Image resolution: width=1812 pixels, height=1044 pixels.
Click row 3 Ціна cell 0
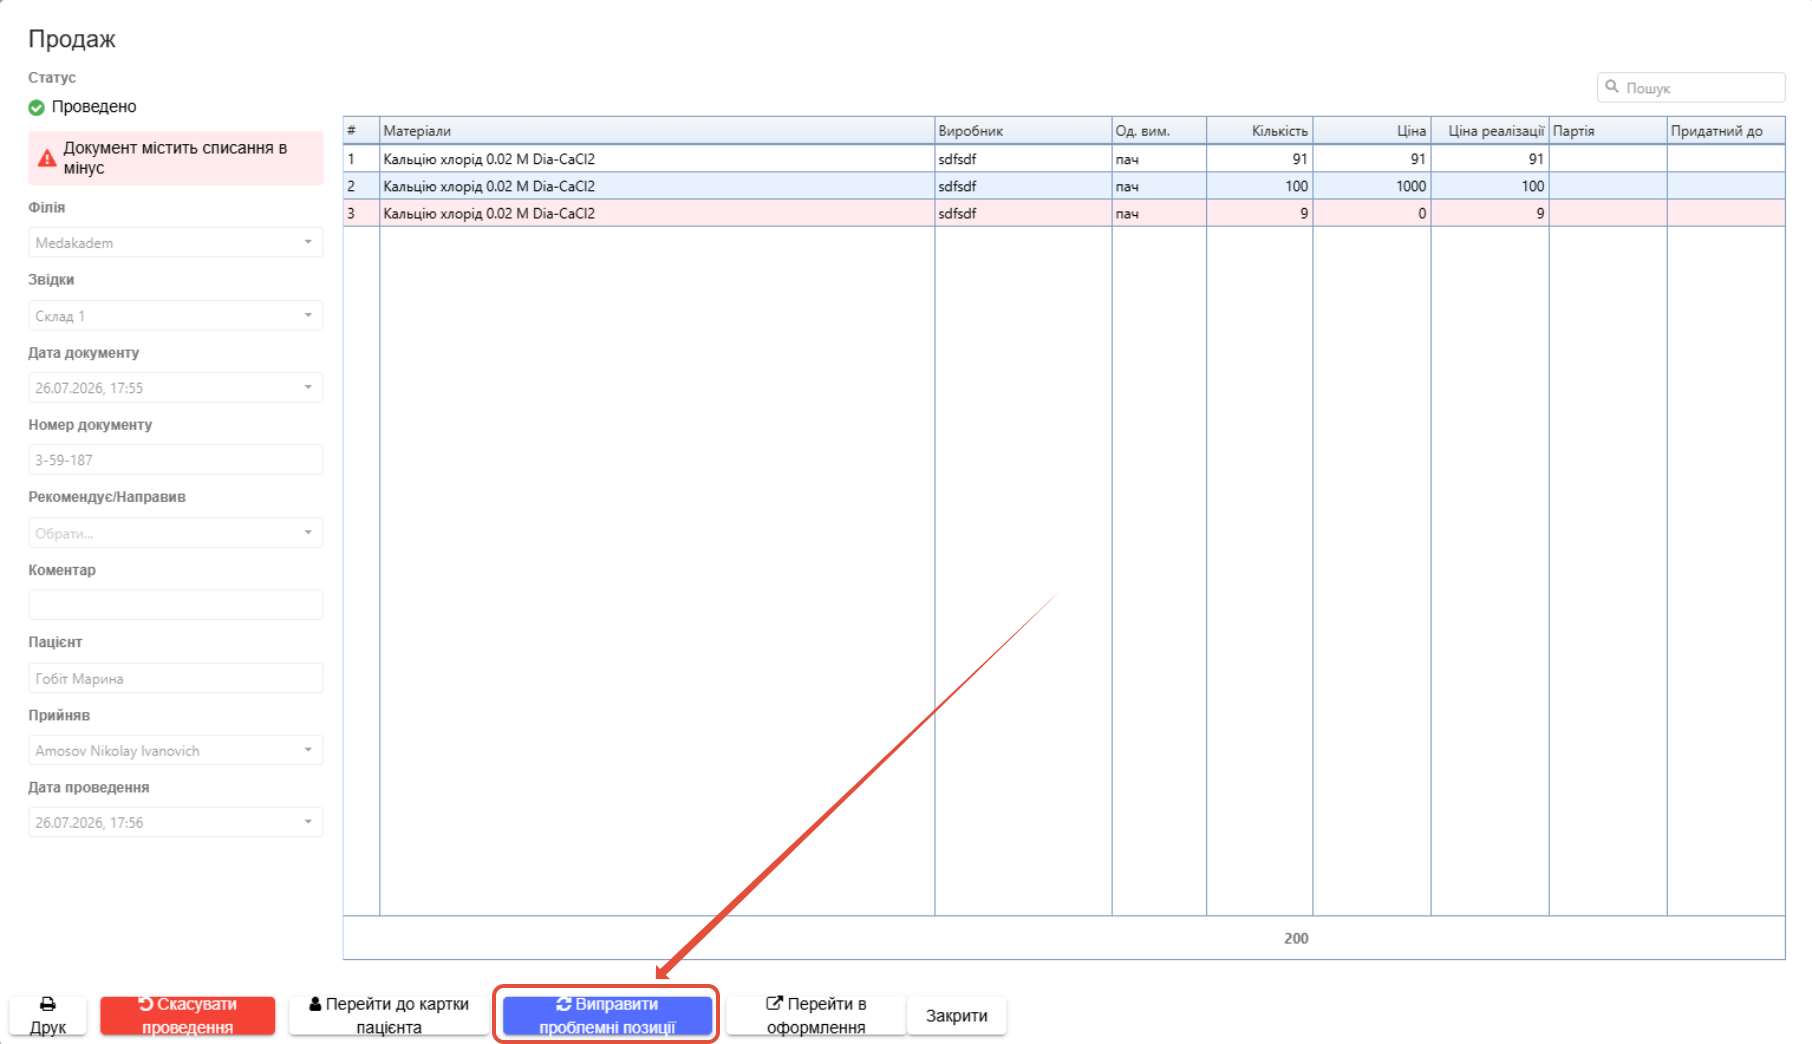click(x=1372, y=213)
